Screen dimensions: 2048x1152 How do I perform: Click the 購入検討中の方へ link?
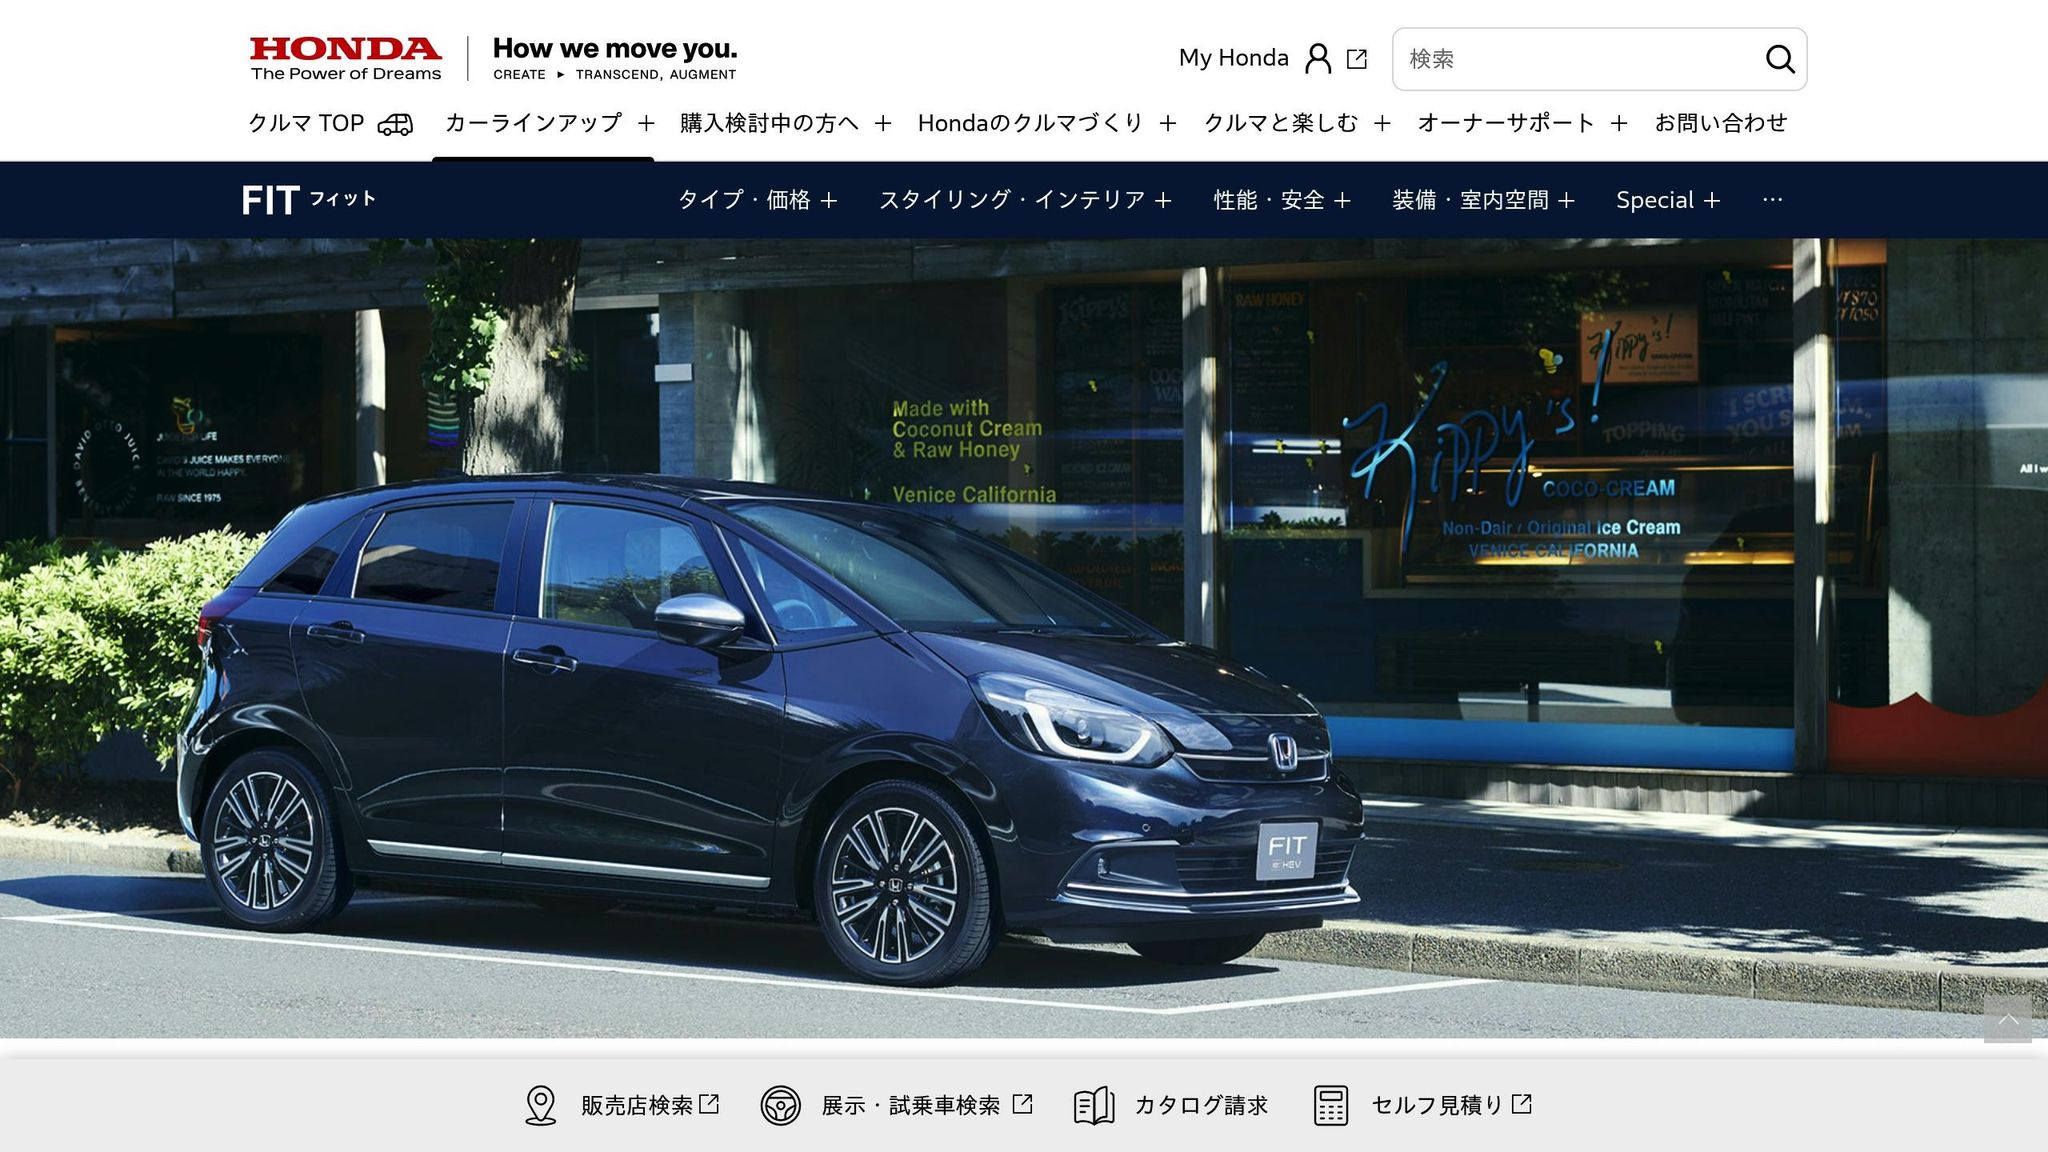tap(768, 122)
